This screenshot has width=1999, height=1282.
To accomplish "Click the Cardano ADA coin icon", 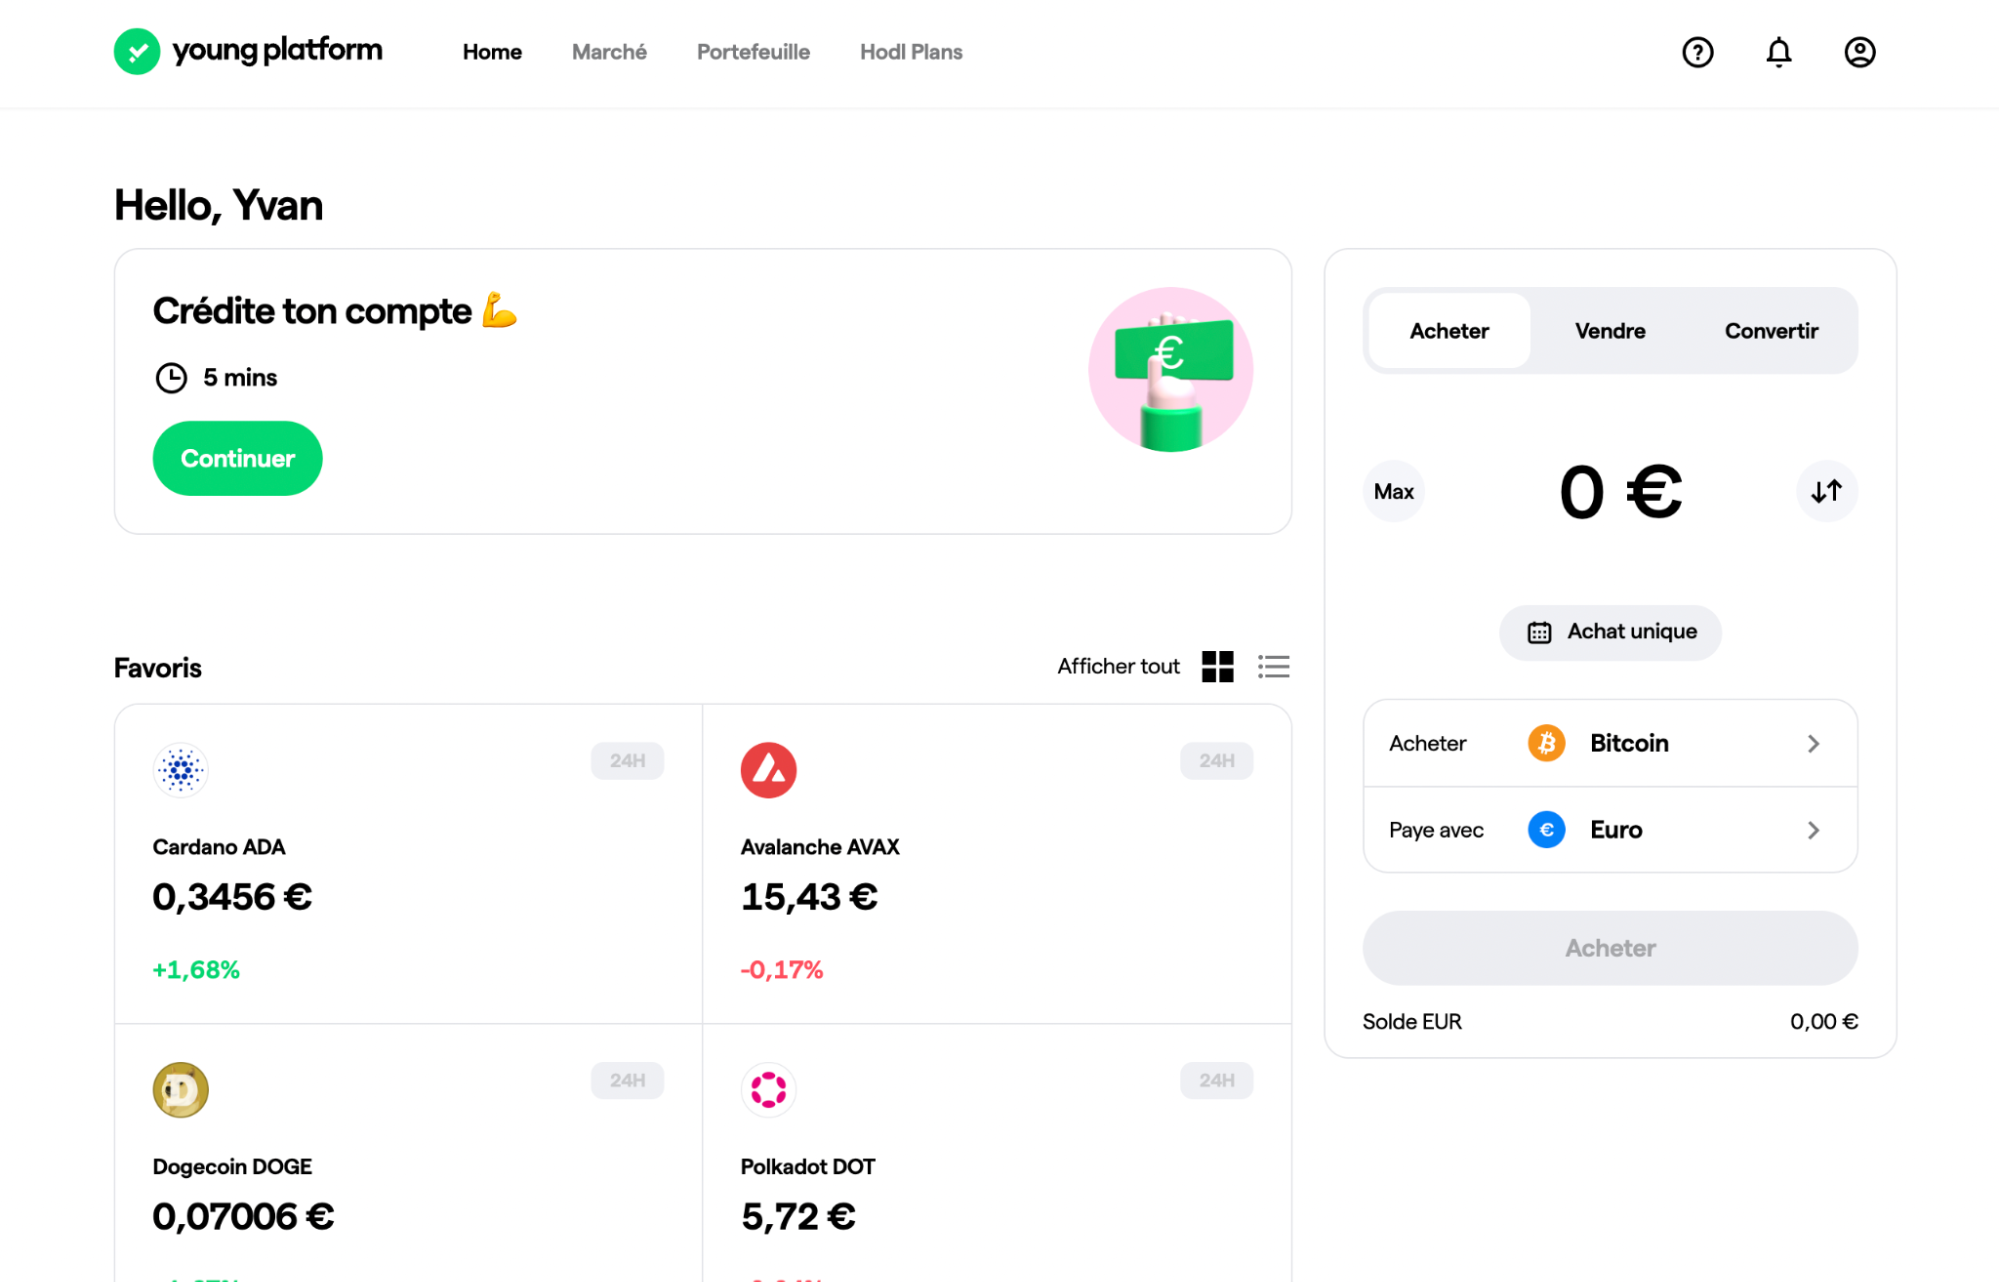I will point(180,770).
